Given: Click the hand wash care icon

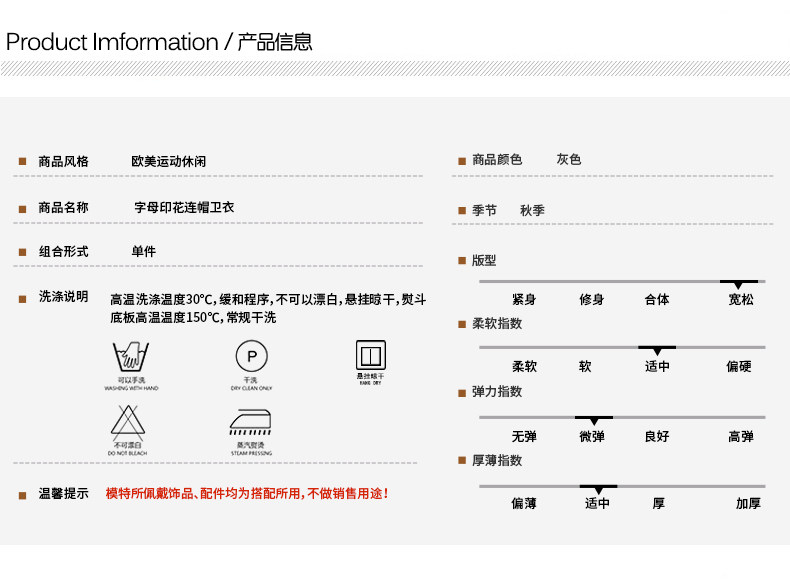Looking at the screenshot, I should tap(131, 357).
